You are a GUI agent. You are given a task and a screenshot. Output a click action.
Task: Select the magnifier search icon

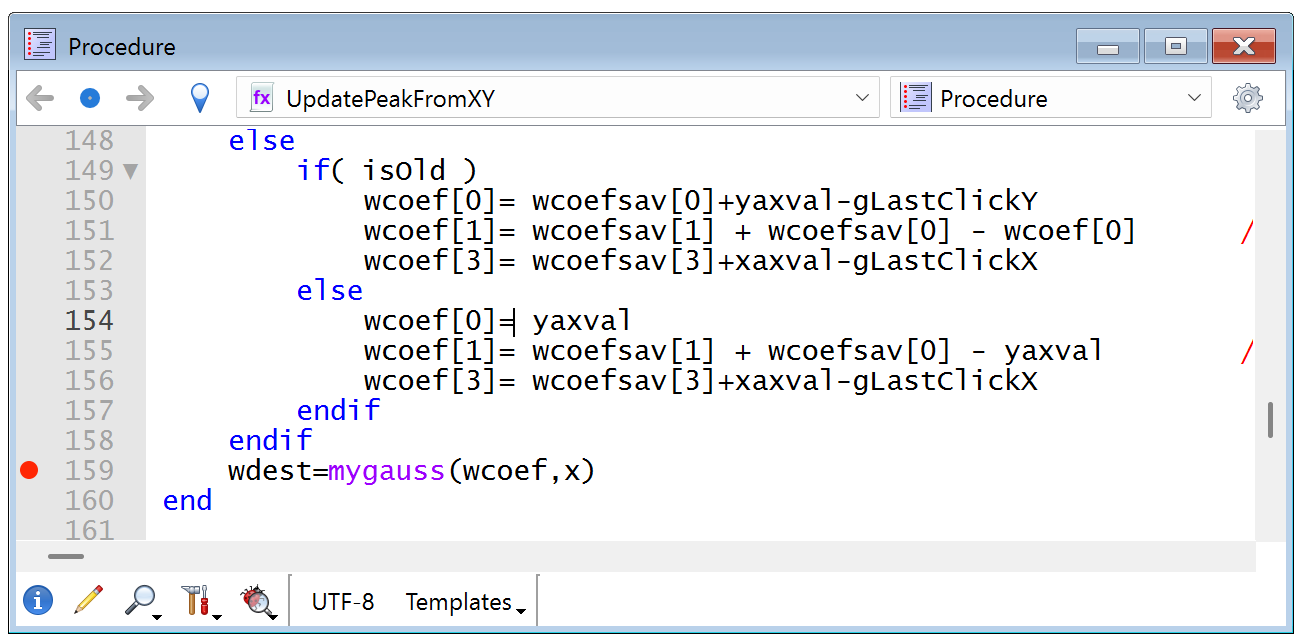tap(140, 600)
